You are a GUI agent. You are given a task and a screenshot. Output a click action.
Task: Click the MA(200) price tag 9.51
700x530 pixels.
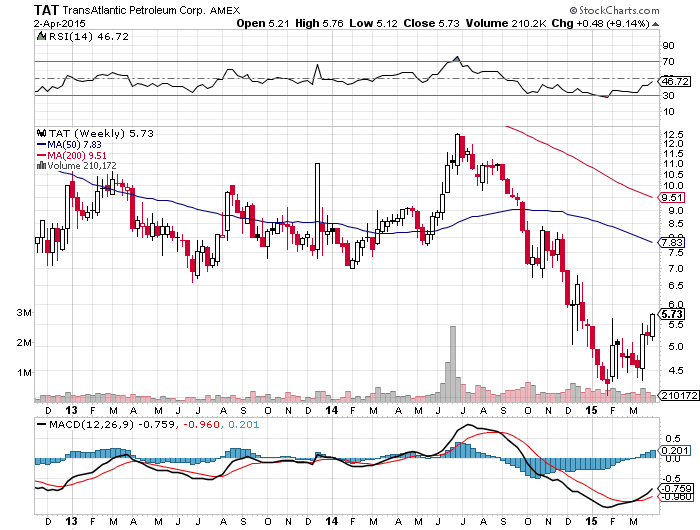click(671, 197)
